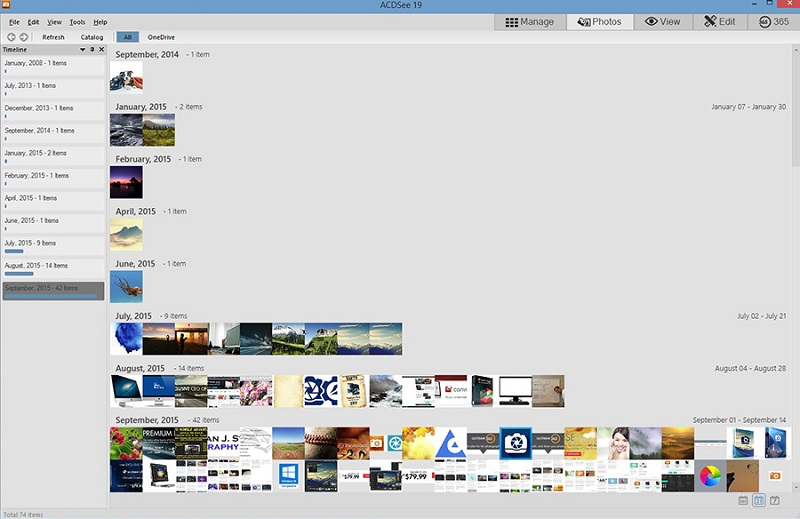This screenshot has height=519, width=800.
Task: Go back with the left arrow button
Action: point(11,37)
